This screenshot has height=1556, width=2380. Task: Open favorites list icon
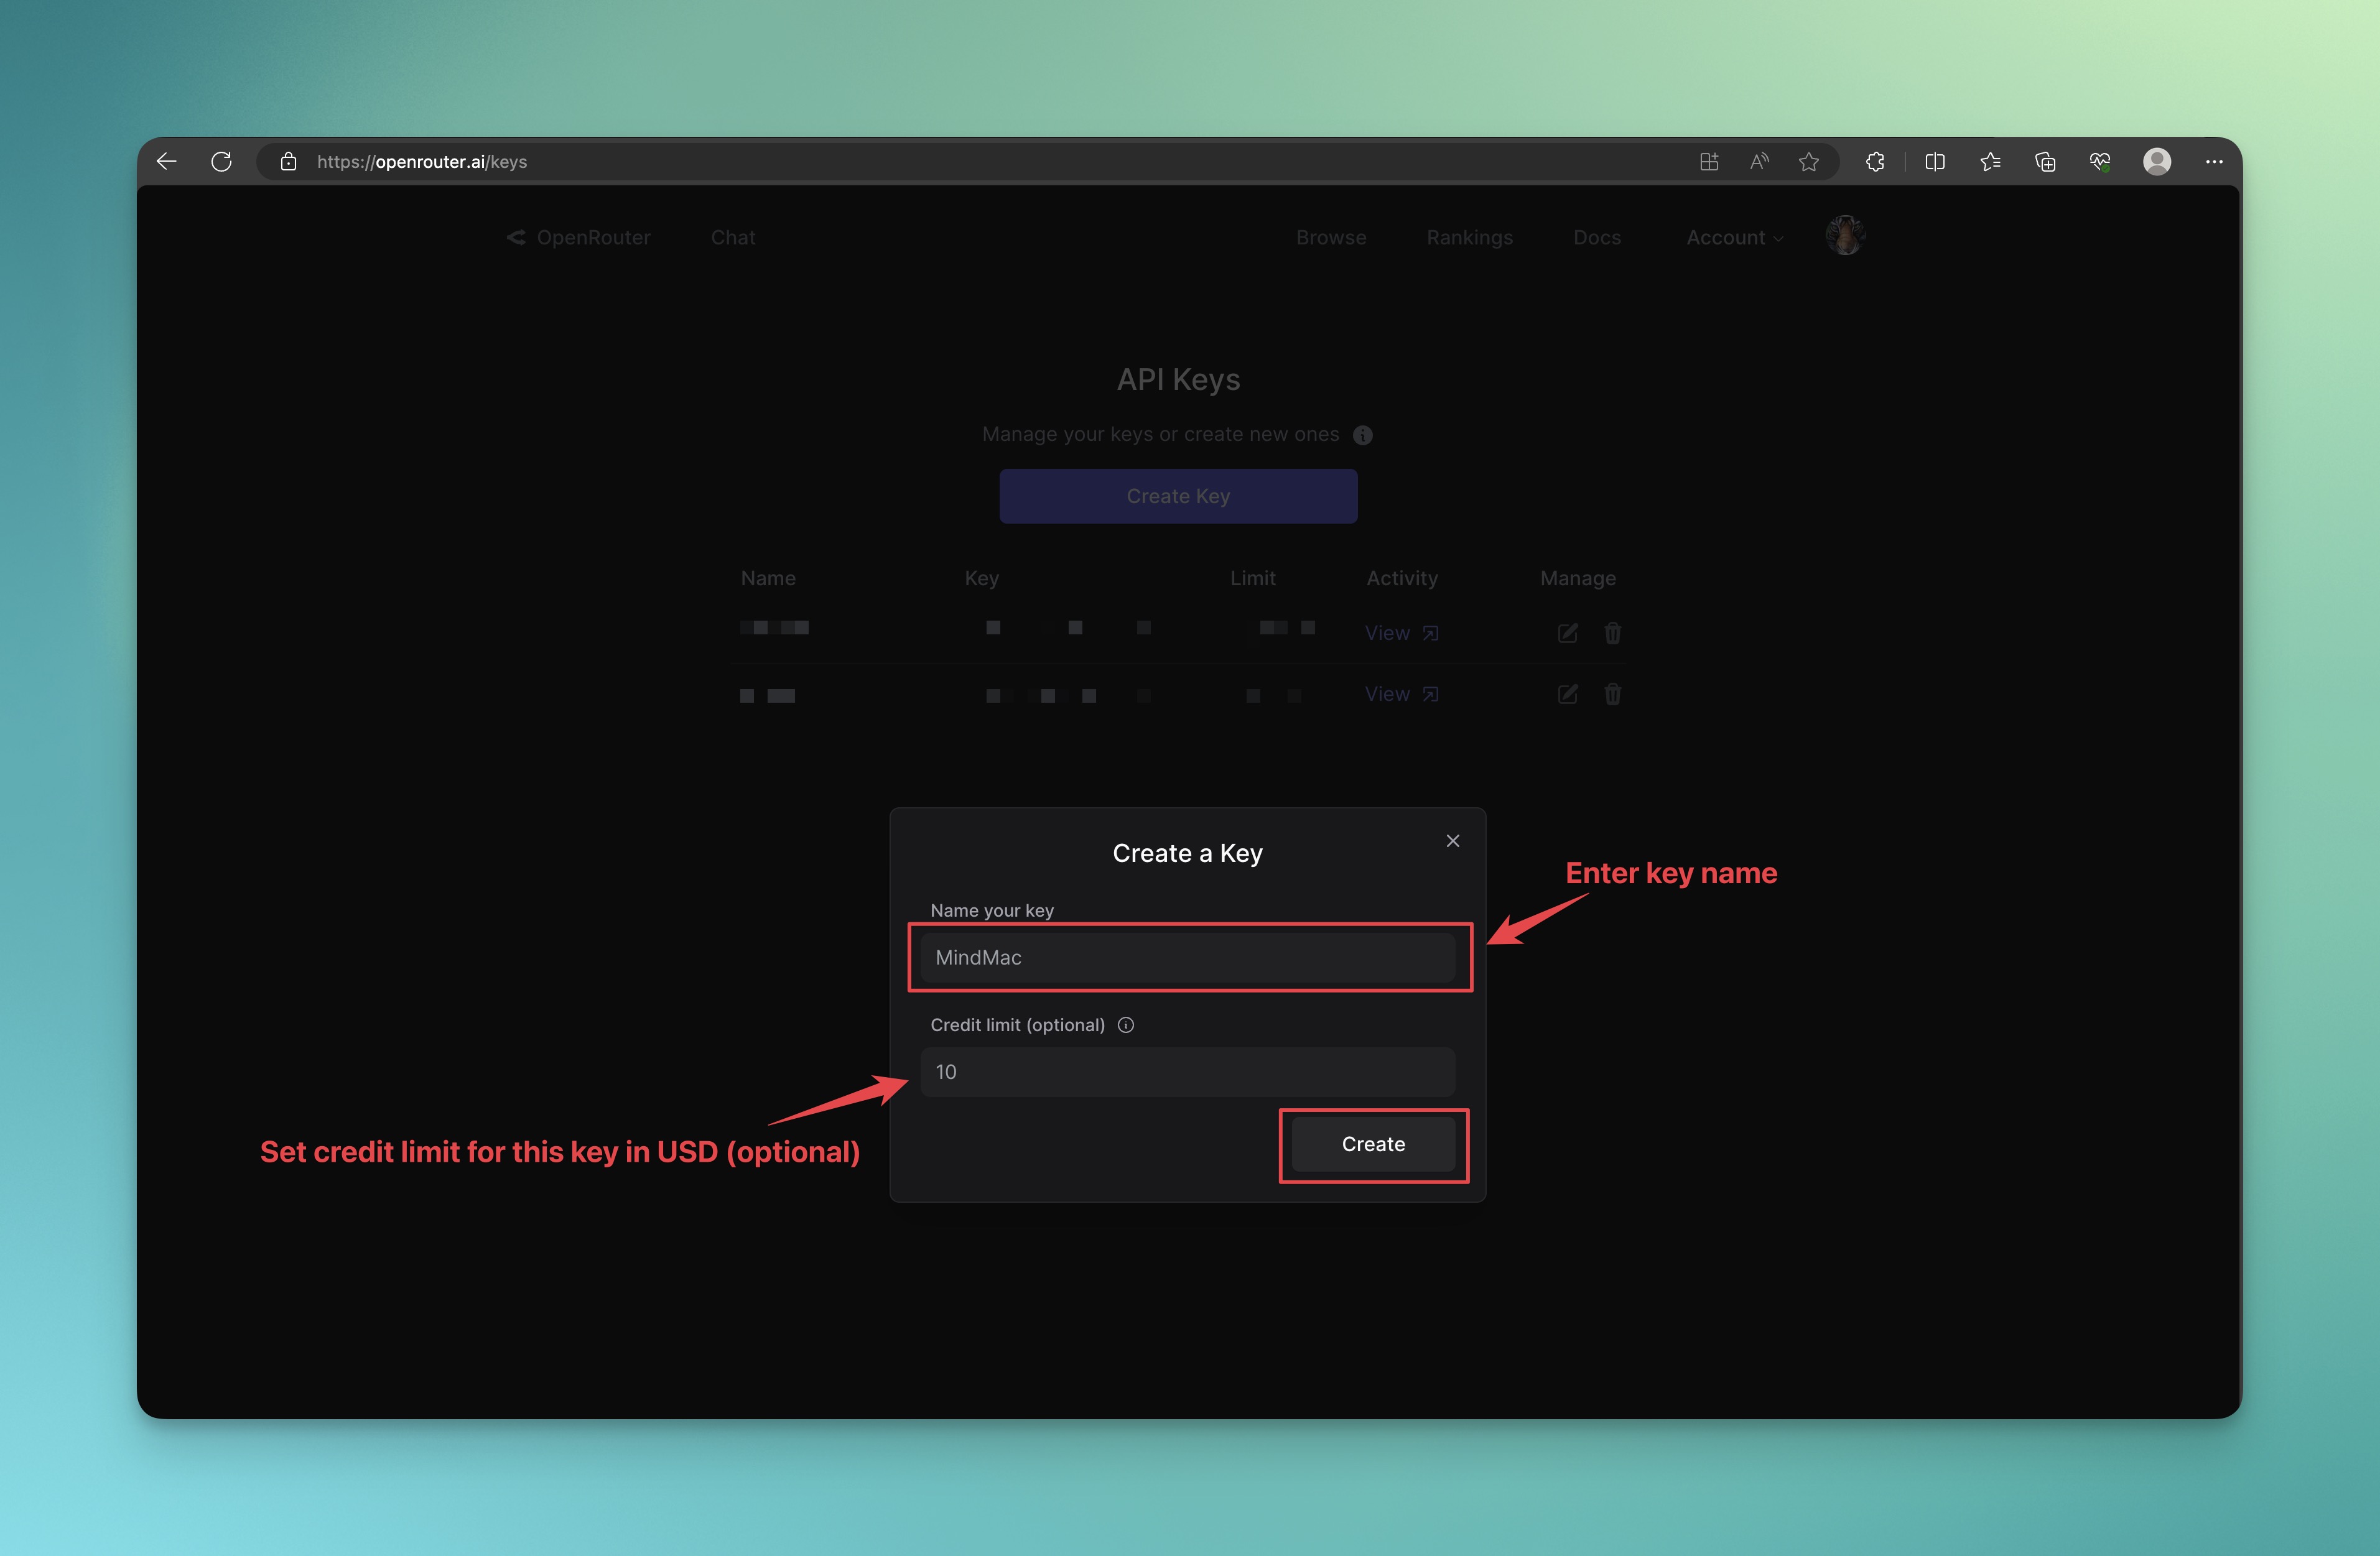coord(1990,161)
